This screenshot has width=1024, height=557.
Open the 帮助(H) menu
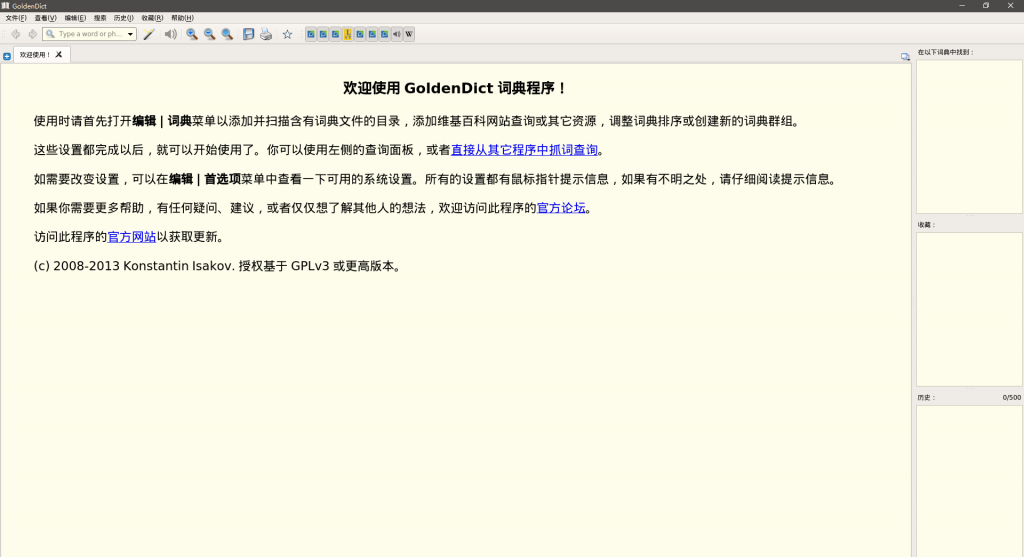(x=182, y=18)
